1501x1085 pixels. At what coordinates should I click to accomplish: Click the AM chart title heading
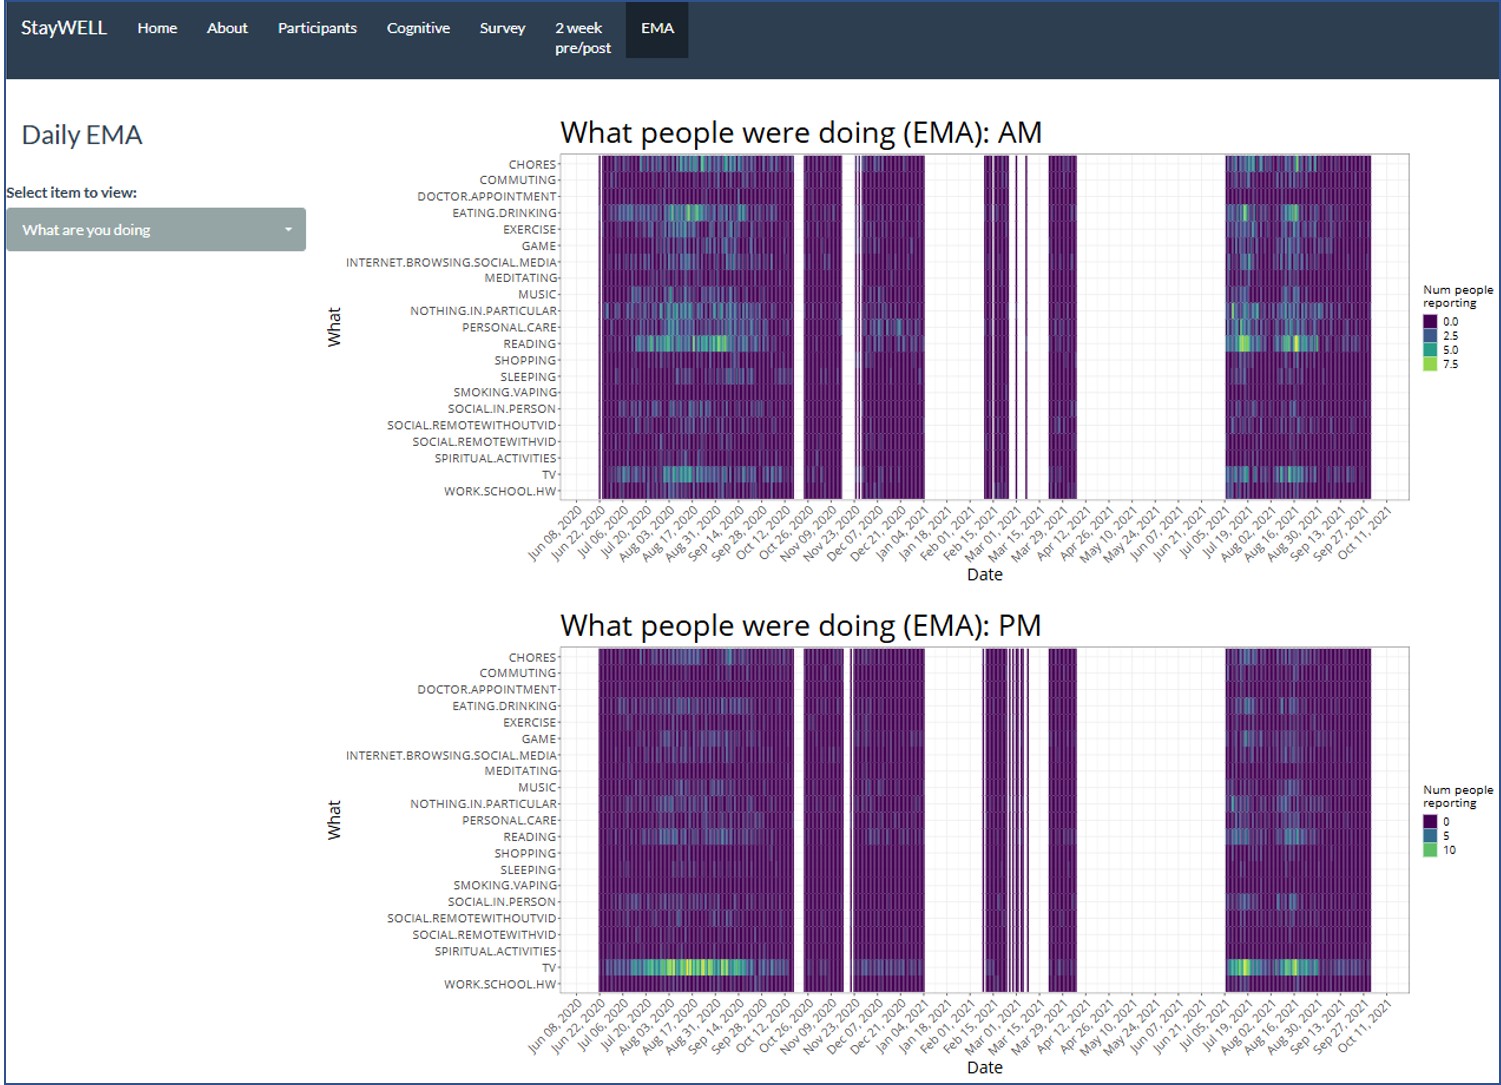tap(801, 133)
